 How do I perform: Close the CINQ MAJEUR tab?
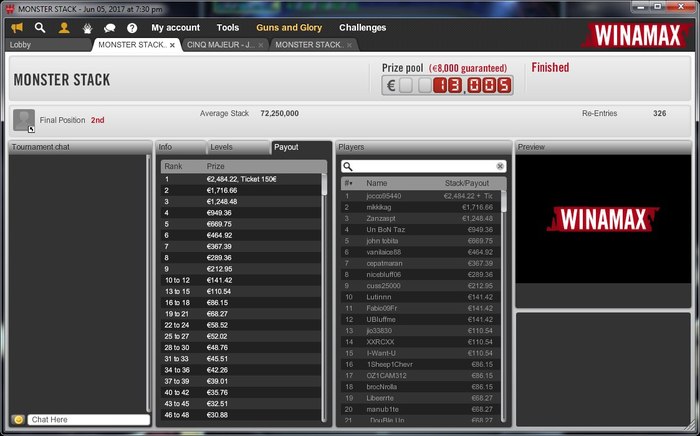pyautogui.click(x=261, y=45)
